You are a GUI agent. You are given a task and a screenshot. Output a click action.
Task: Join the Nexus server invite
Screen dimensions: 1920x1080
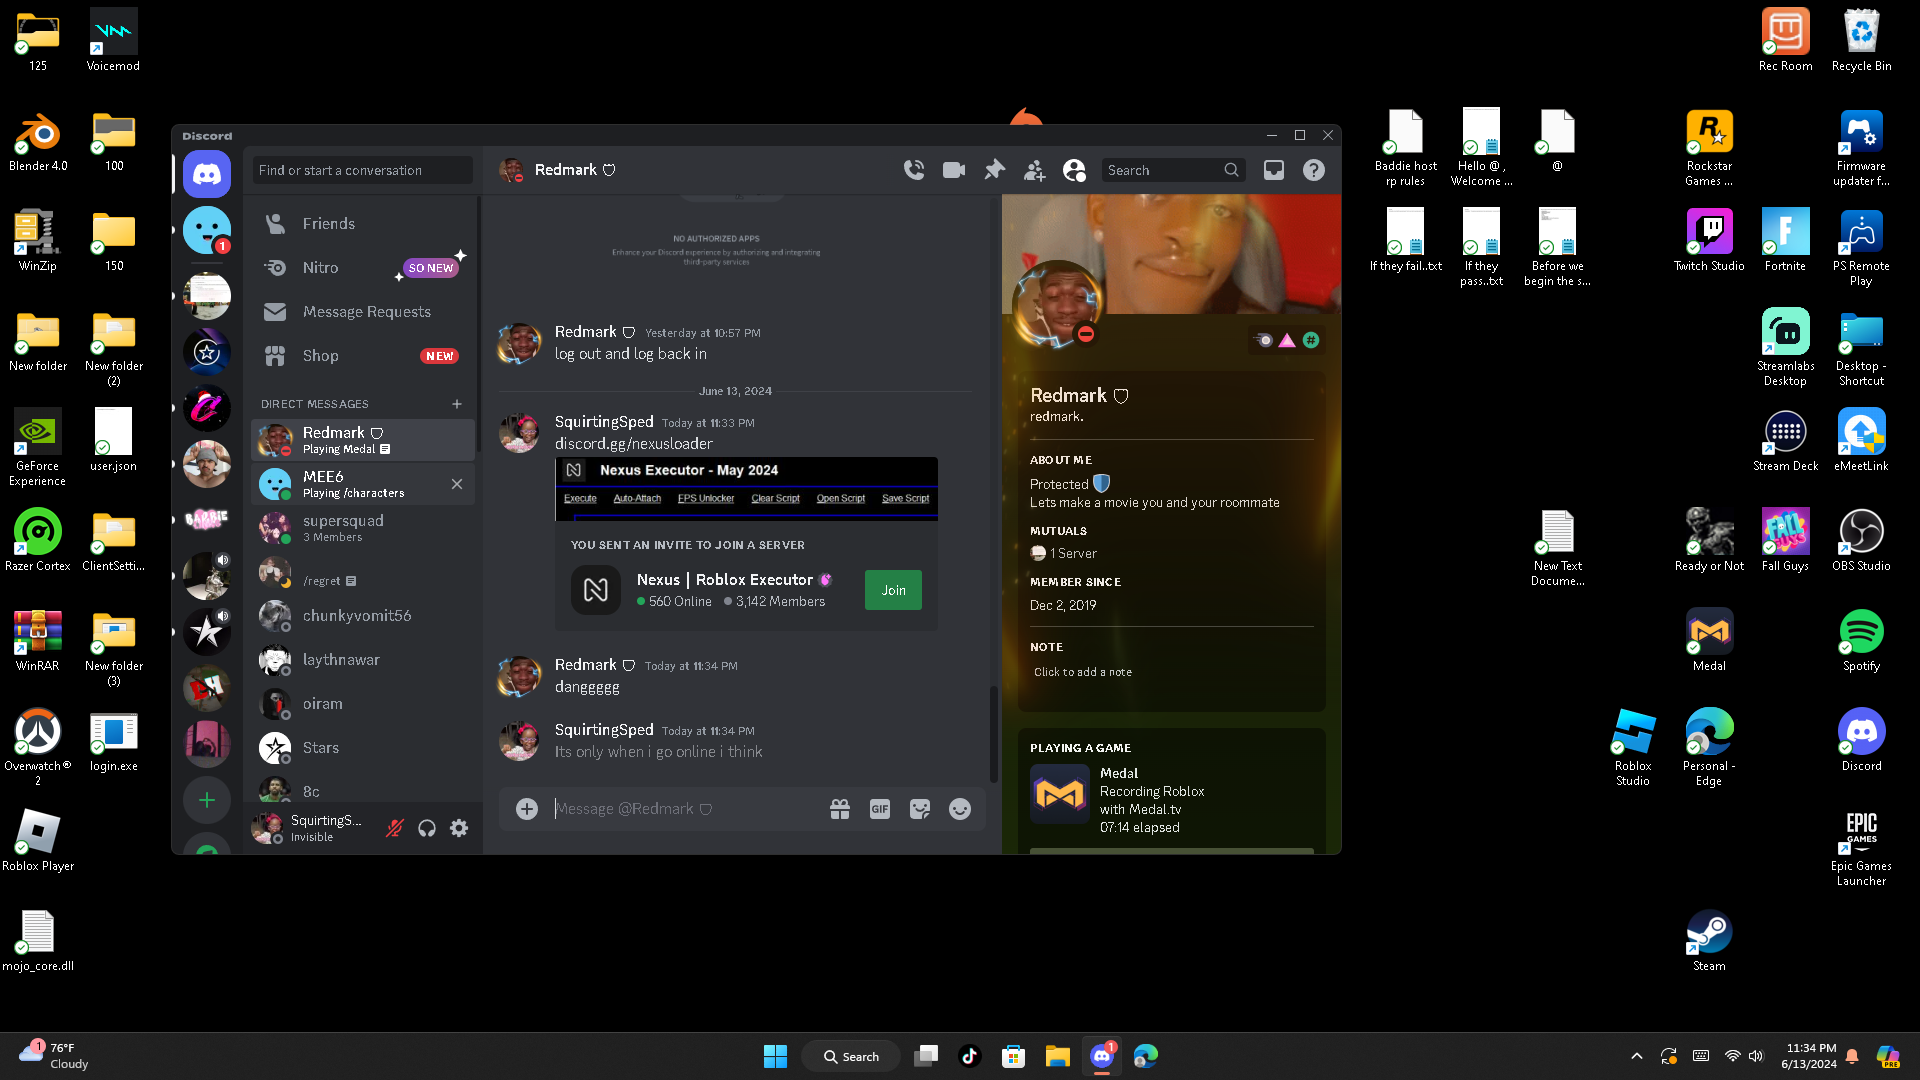pyautogui.click(x=893, y=590)
